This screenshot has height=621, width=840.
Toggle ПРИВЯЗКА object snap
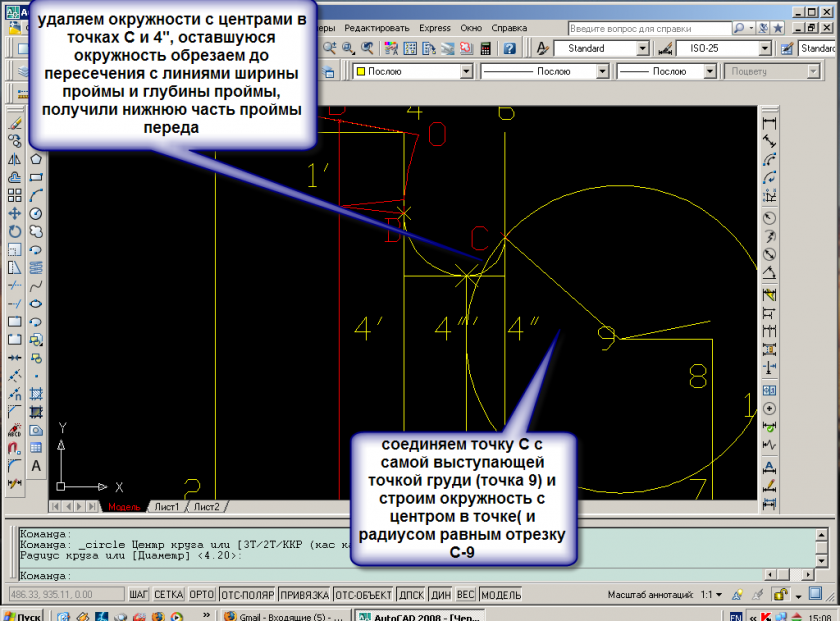304,594
